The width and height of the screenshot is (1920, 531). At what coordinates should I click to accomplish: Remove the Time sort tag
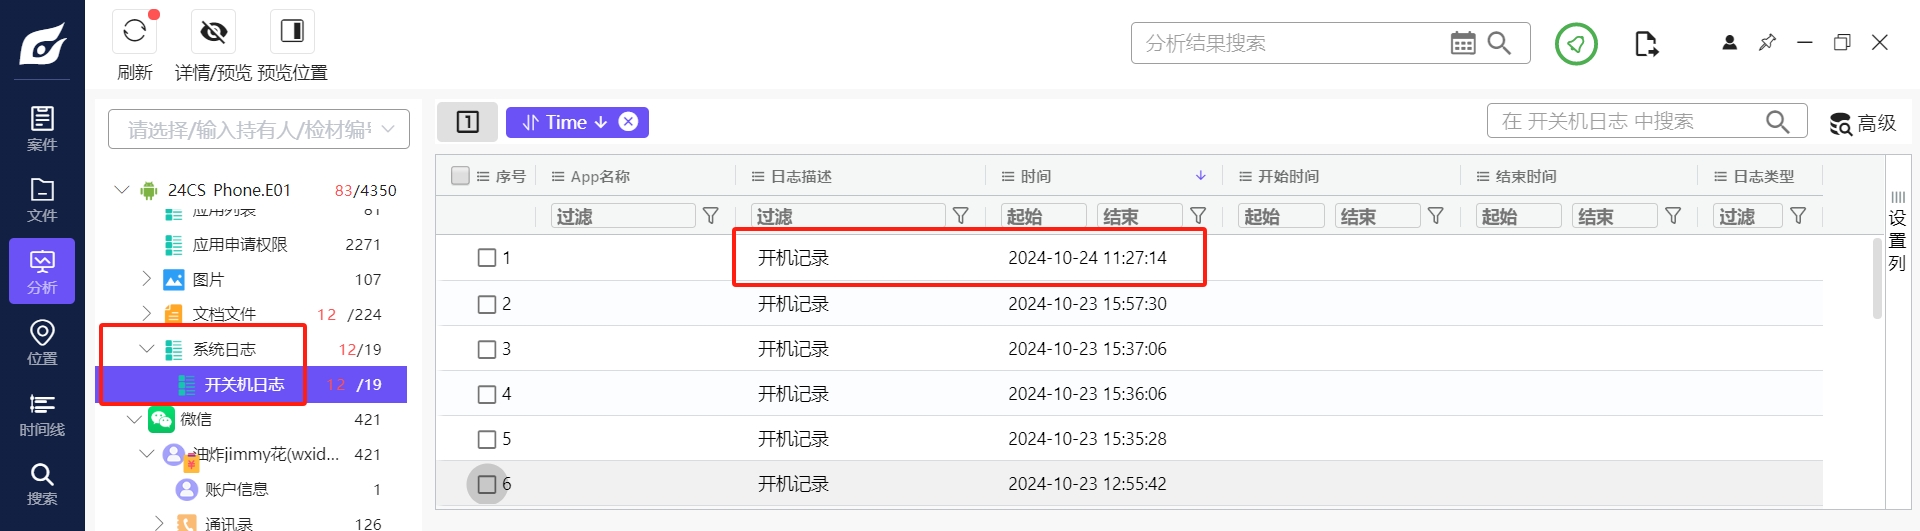point(628,122)
